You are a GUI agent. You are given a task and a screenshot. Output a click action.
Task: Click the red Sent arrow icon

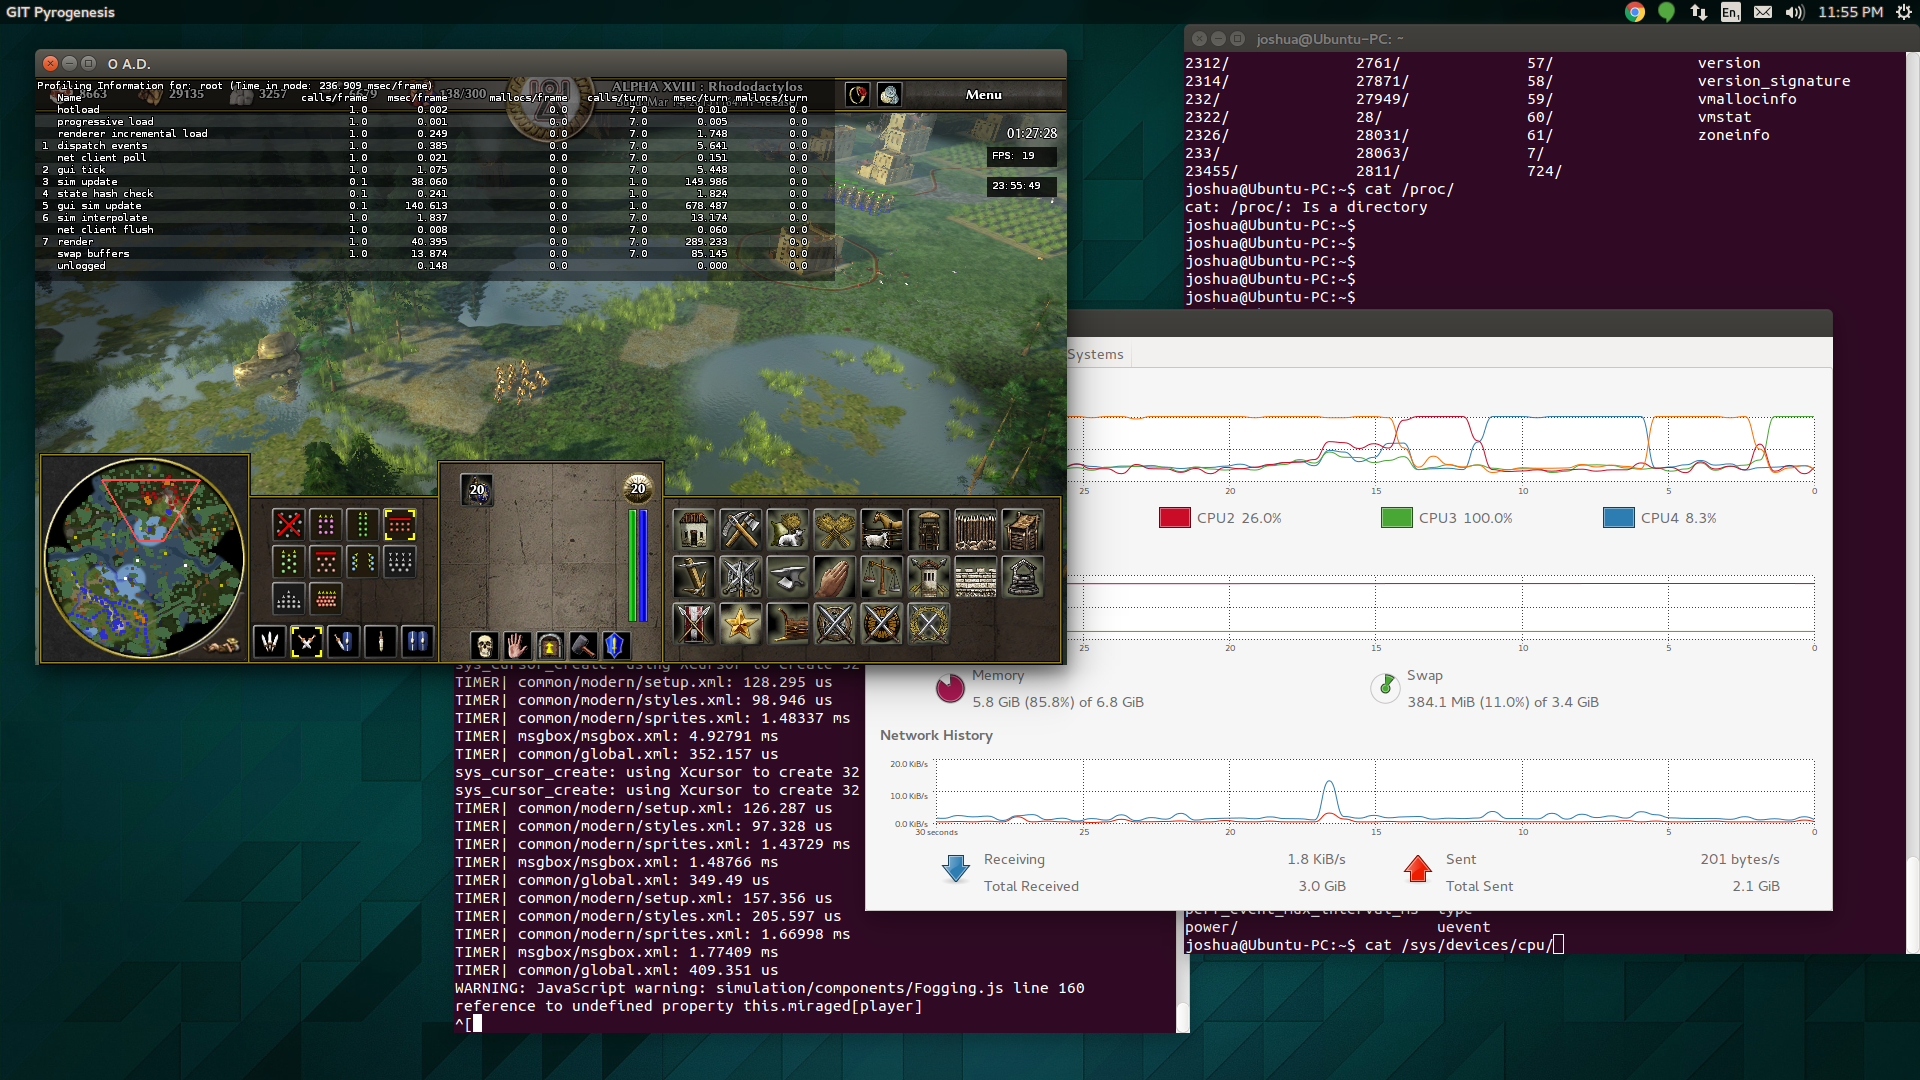tap(1418, 869)
